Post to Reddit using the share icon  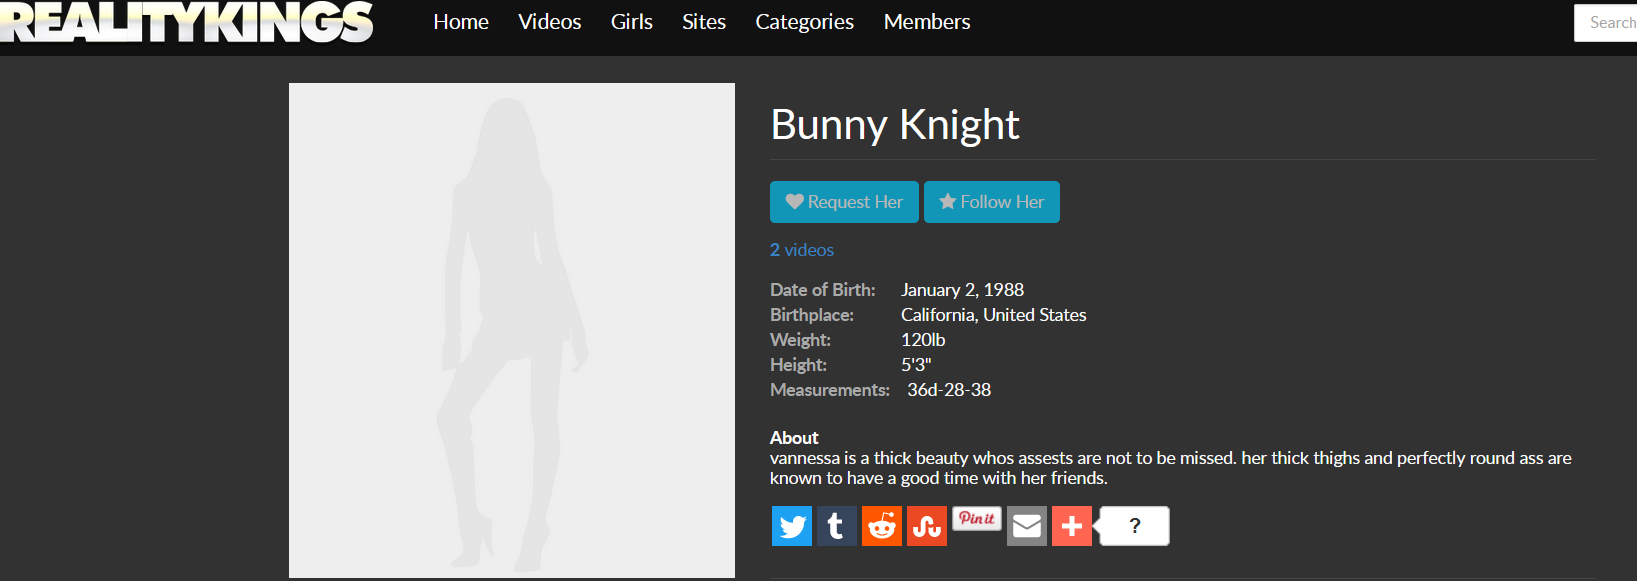point(881,526)
